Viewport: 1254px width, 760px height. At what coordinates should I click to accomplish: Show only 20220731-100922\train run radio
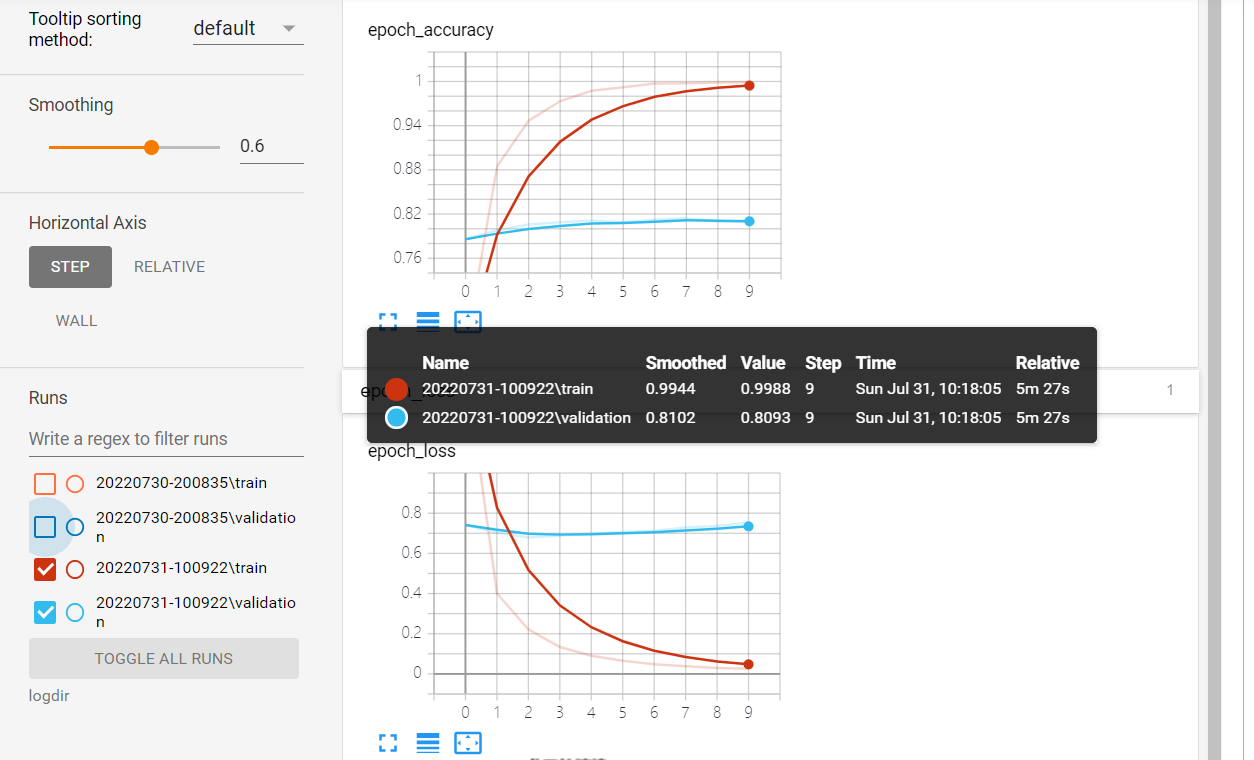[75, 569]
